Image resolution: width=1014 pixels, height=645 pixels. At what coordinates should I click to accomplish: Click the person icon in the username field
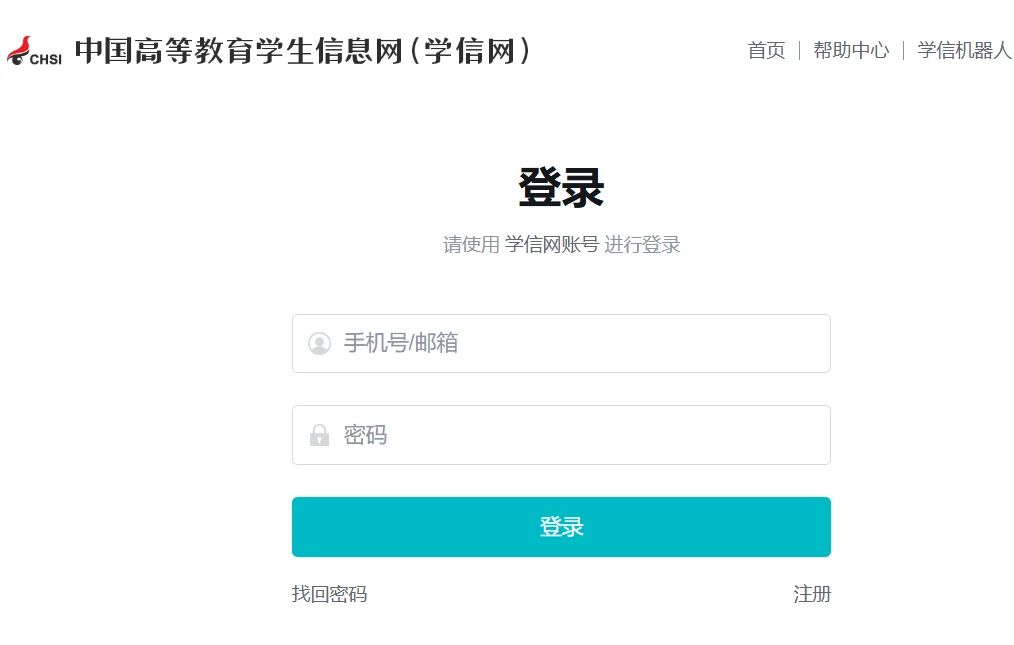click(318, 343)
